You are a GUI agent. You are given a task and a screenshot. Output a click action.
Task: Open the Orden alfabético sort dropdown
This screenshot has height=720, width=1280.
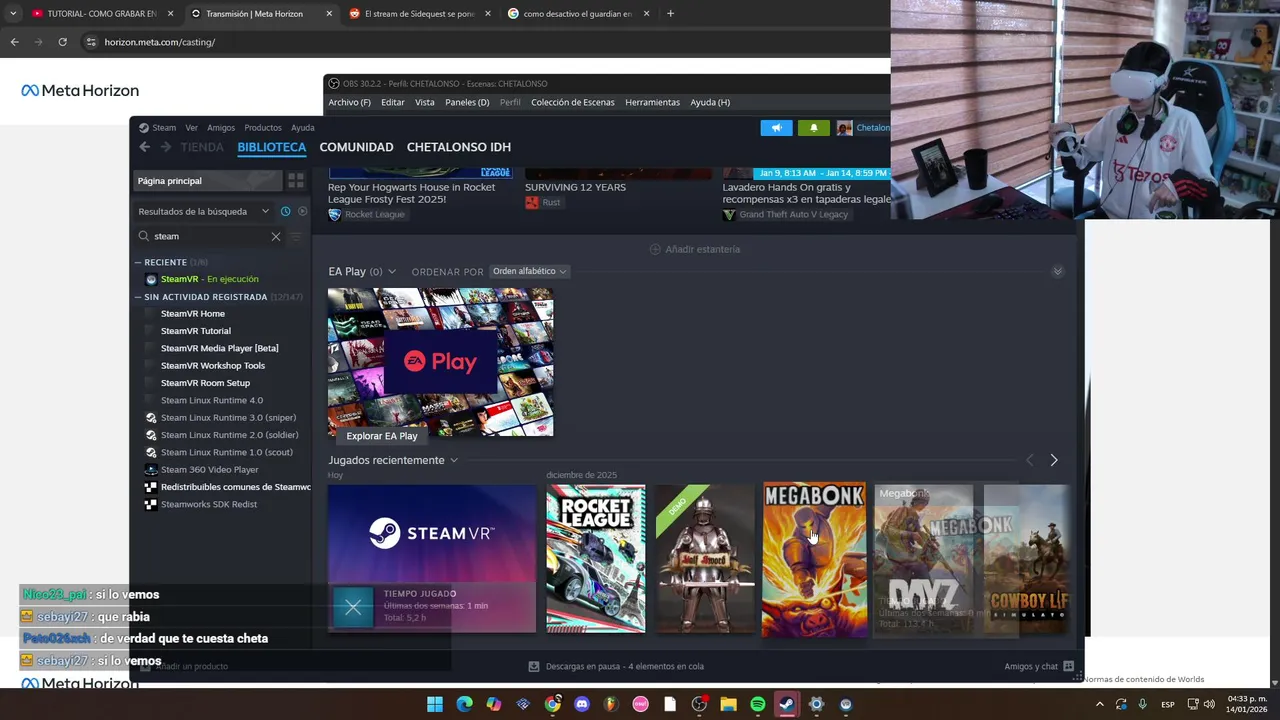[530, 271]
